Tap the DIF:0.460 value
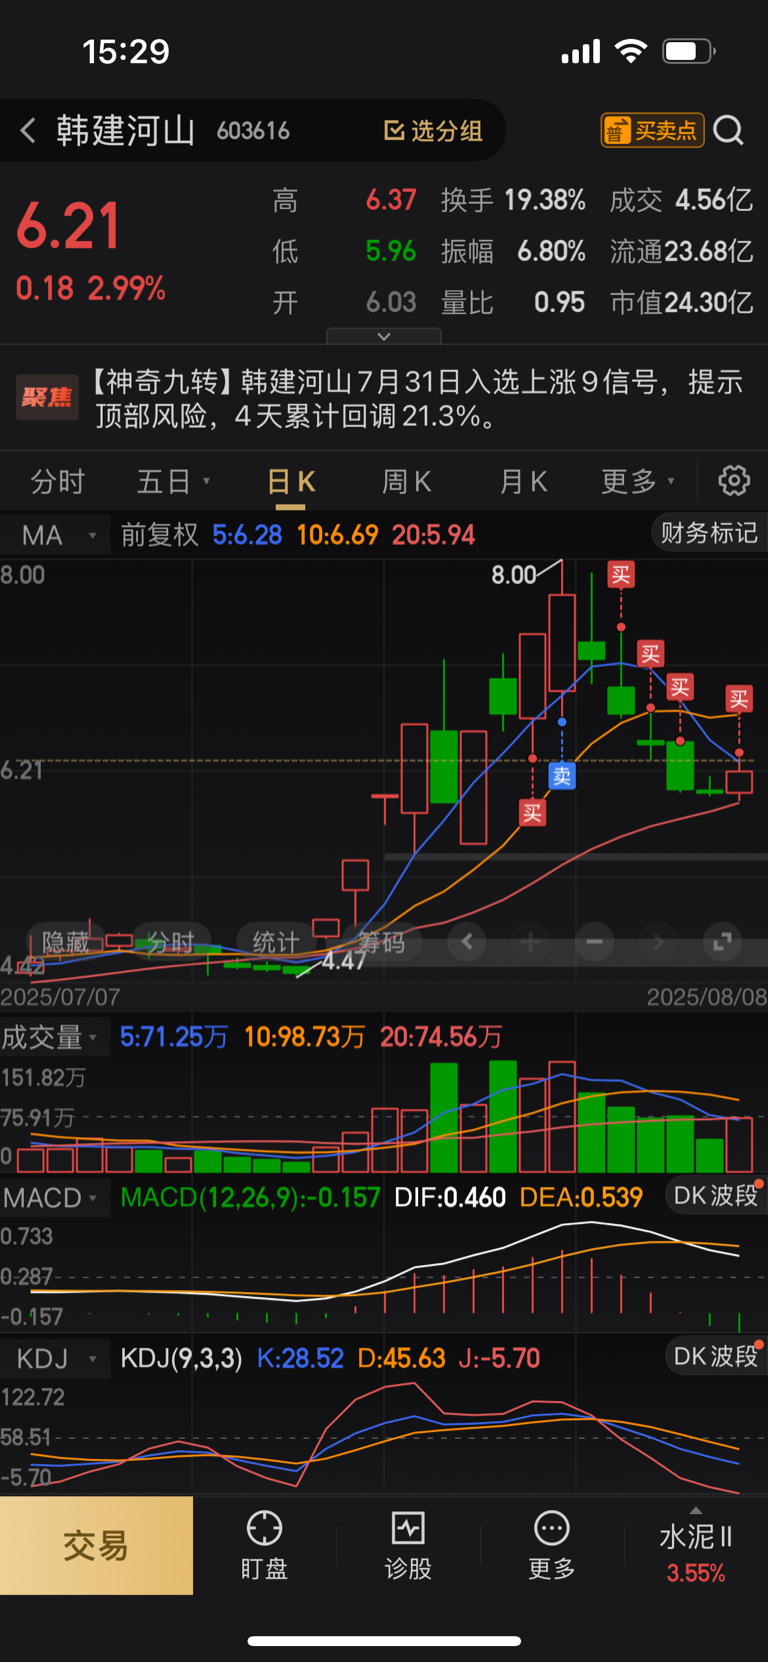 [x=450, y=1198]
